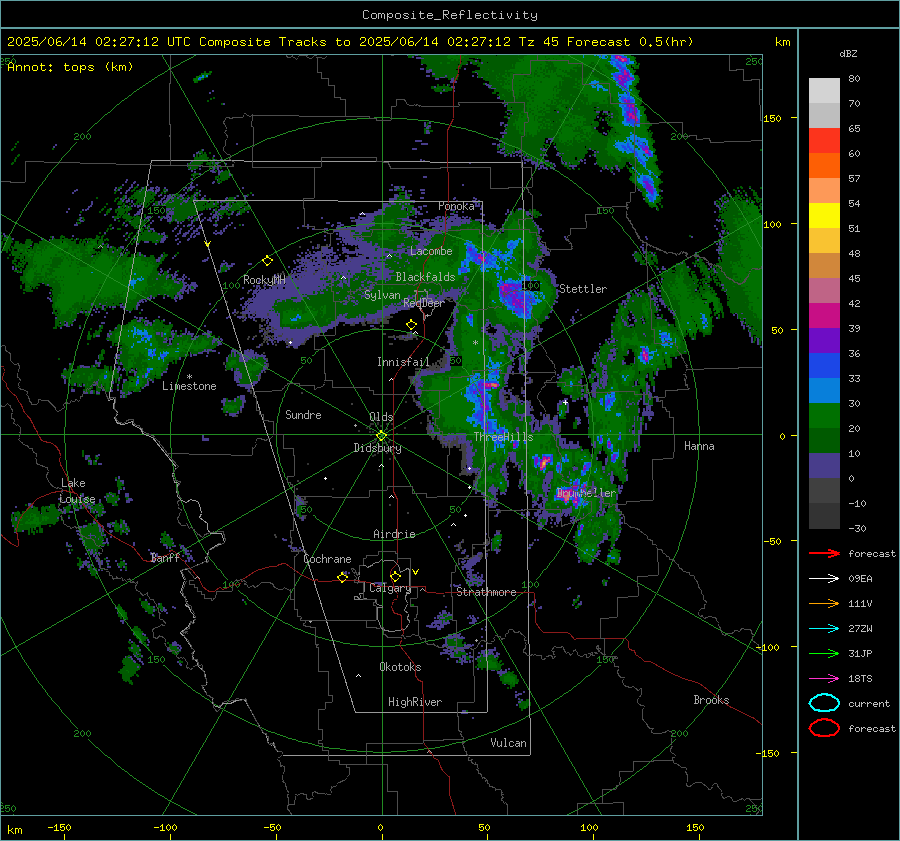
Task: Click the Composite_Reflectivity title
Action: [449, 15]
